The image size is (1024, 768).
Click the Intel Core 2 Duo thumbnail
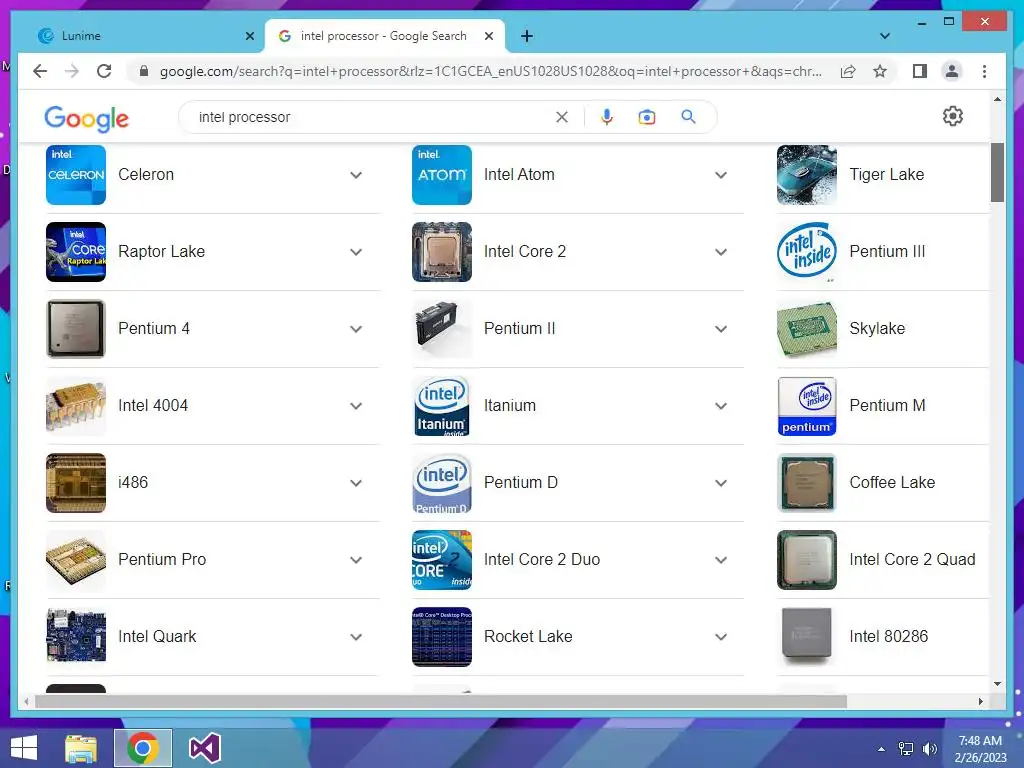pos(441,560)
